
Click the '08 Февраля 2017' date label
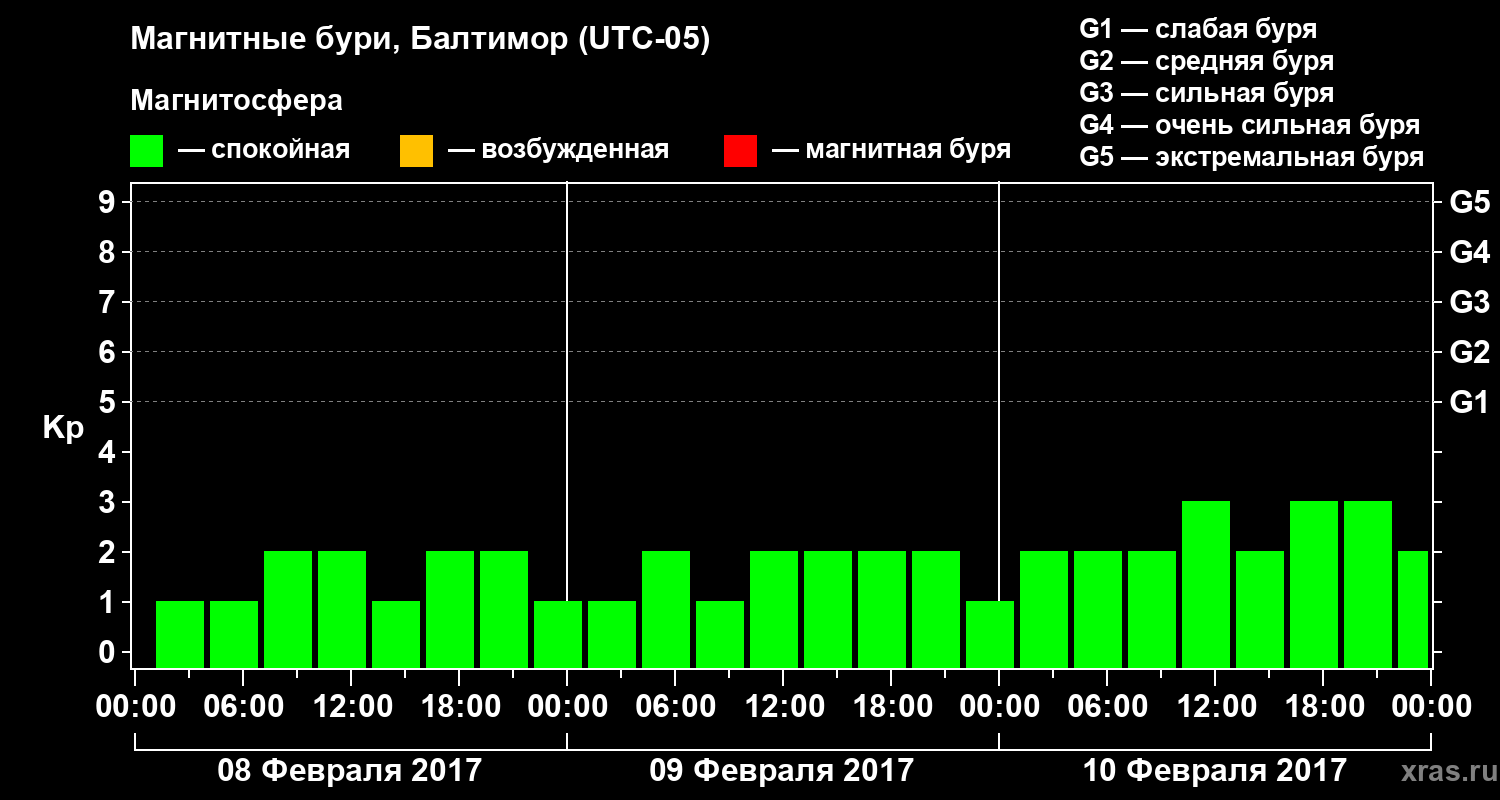click(350, 771)
